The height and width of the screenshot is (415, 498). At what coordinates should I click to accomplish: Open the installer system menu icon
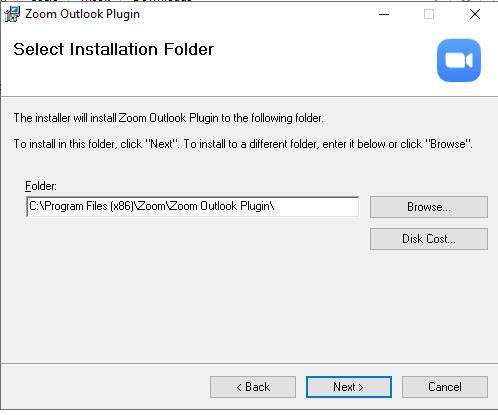[x=12, y=14]
